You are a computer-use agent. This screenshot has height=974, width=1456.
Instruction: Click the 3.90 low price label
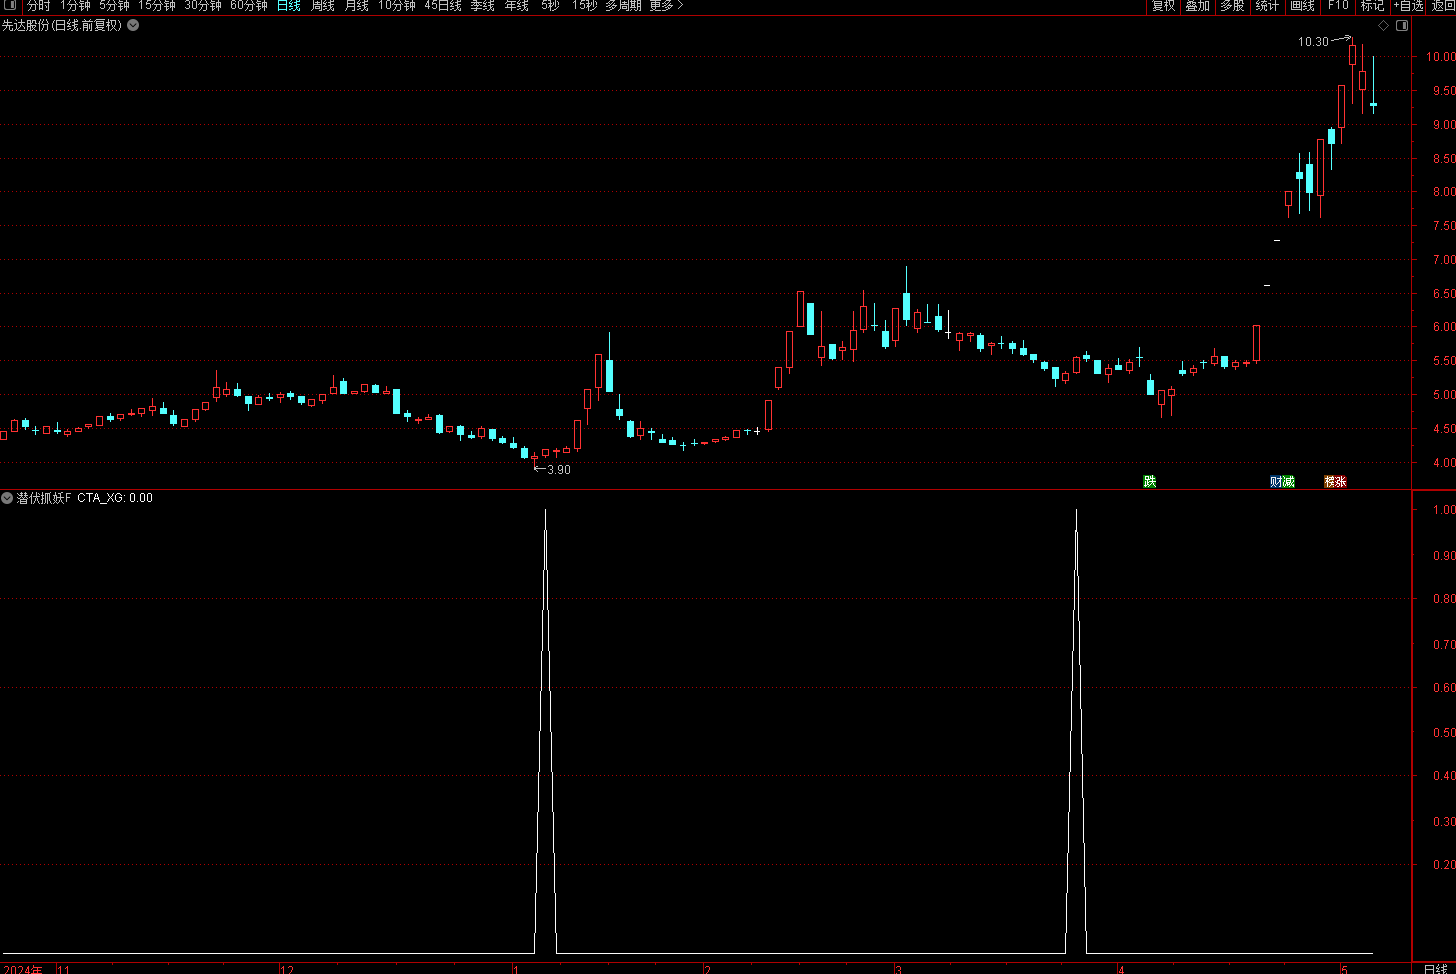pyautogui.click(x=559, y=470)
